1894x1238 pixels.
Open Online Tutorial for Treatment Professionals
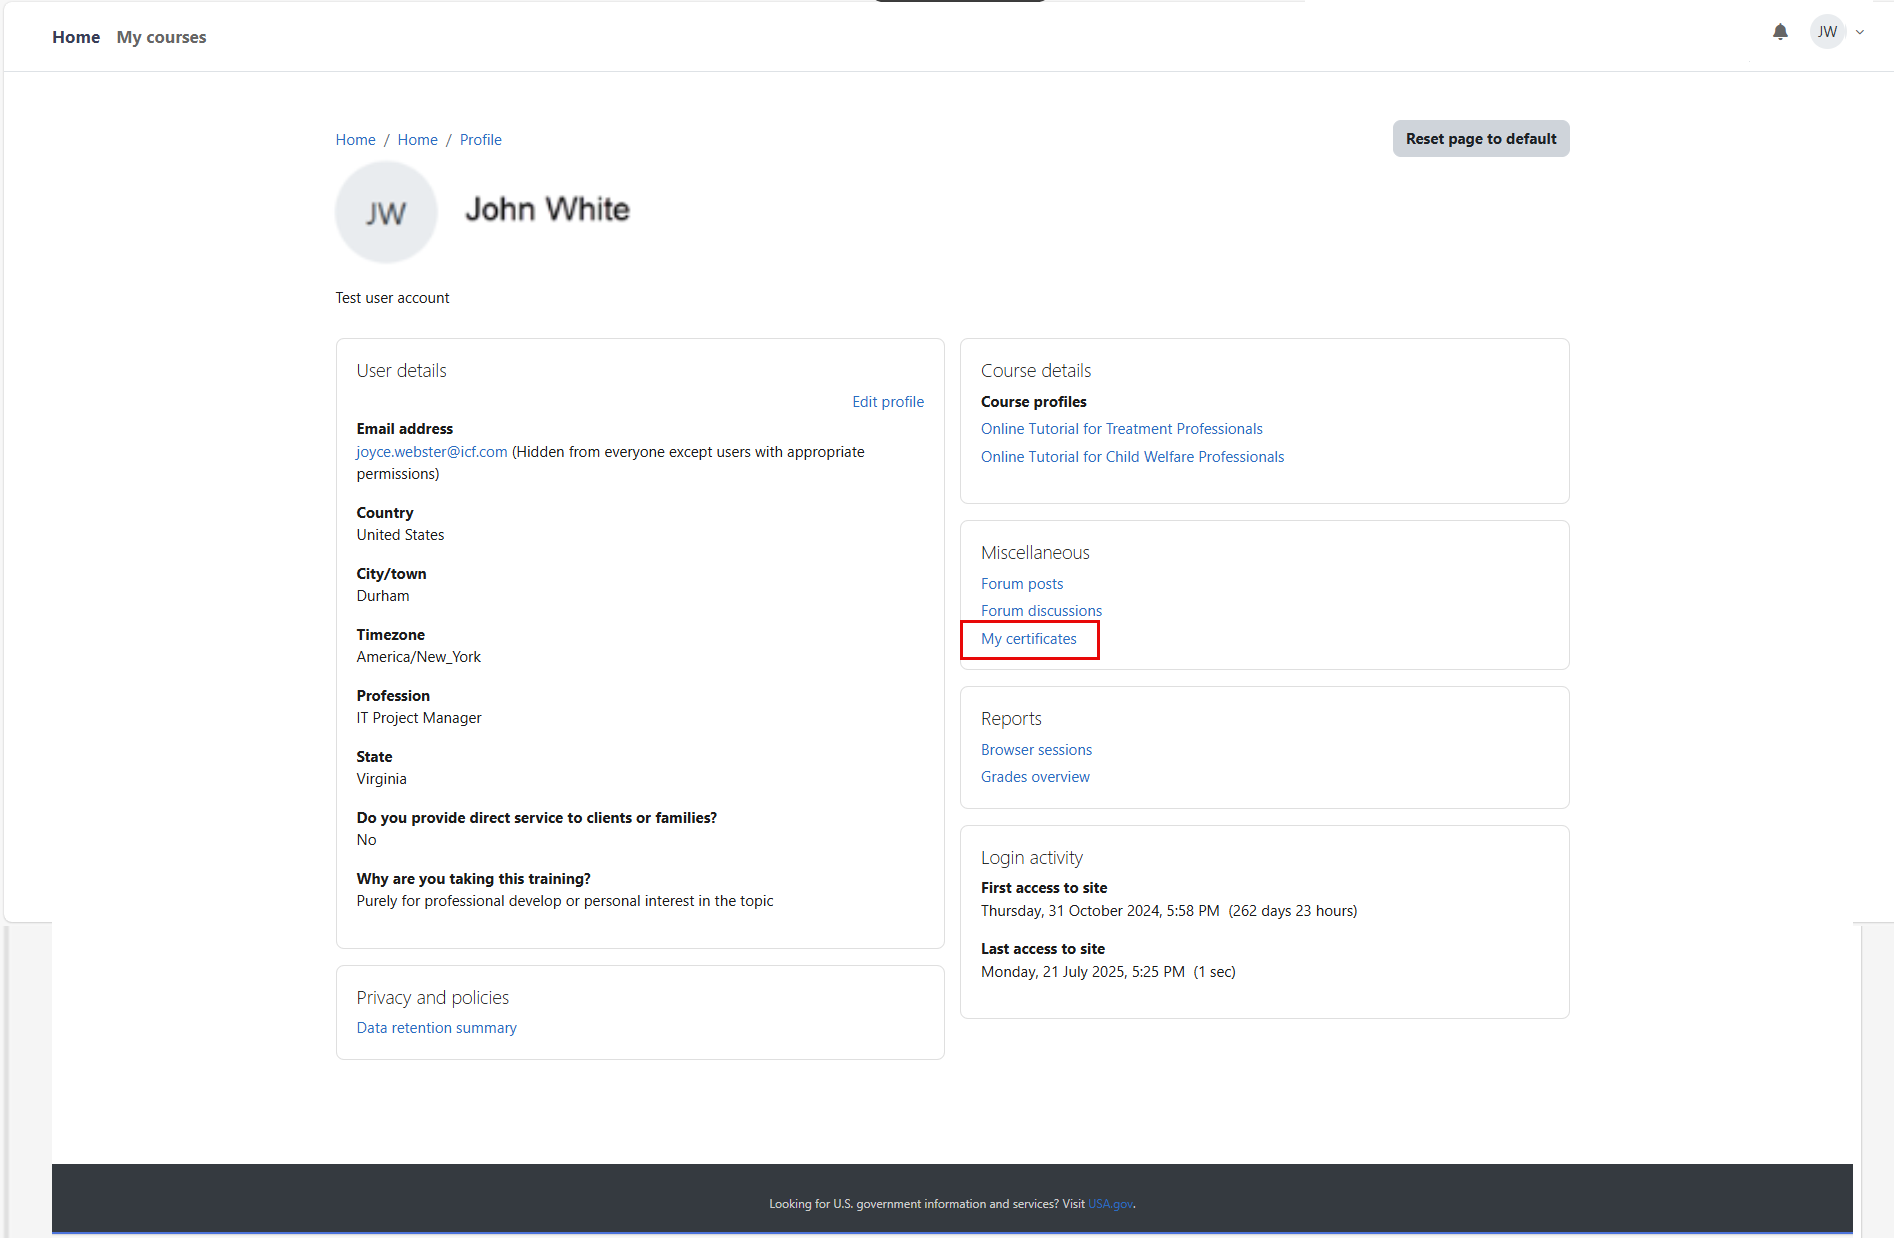point(1121,429)
